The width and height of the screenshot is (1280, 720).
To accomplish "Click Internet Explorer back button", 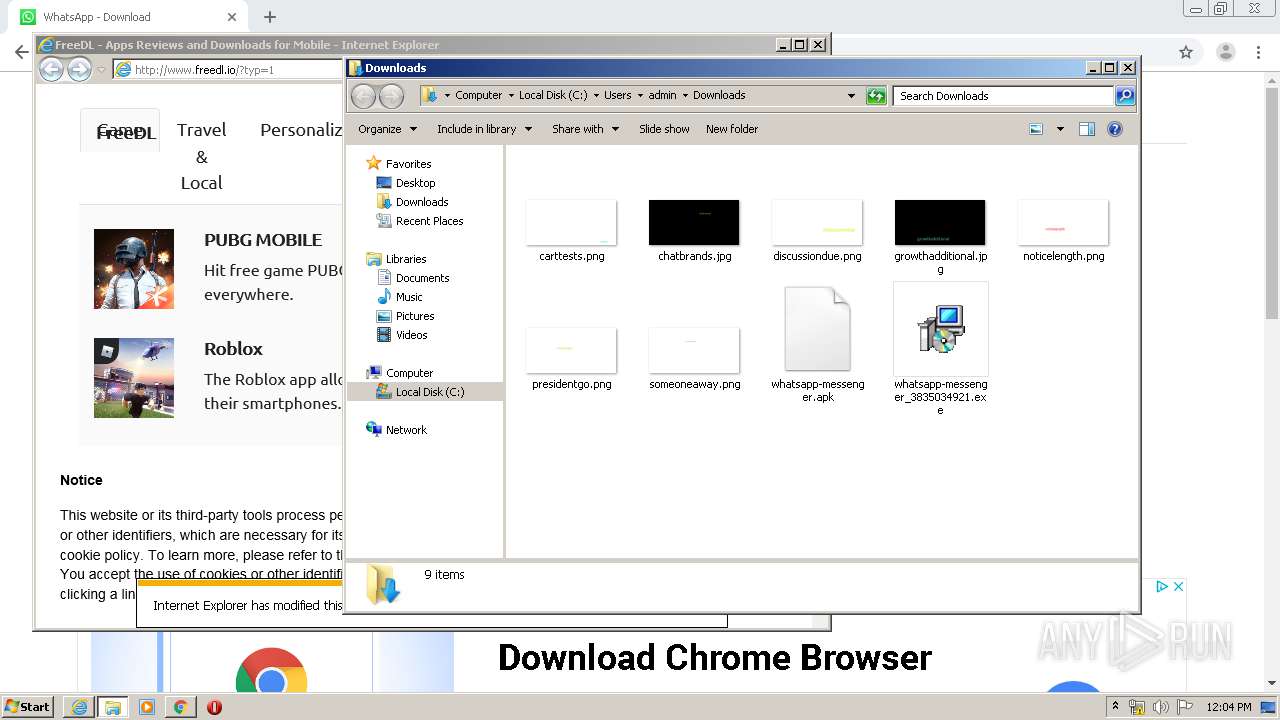I will point(51,69).
